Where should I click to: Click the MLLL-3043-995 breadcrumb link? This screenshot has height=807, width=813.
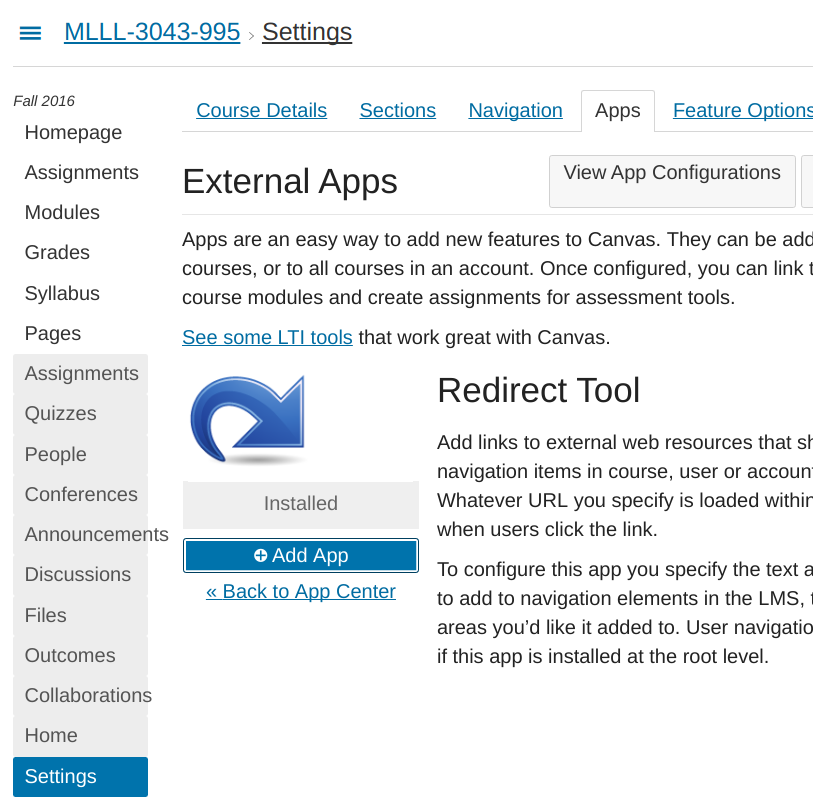click(x=152, y=32)
